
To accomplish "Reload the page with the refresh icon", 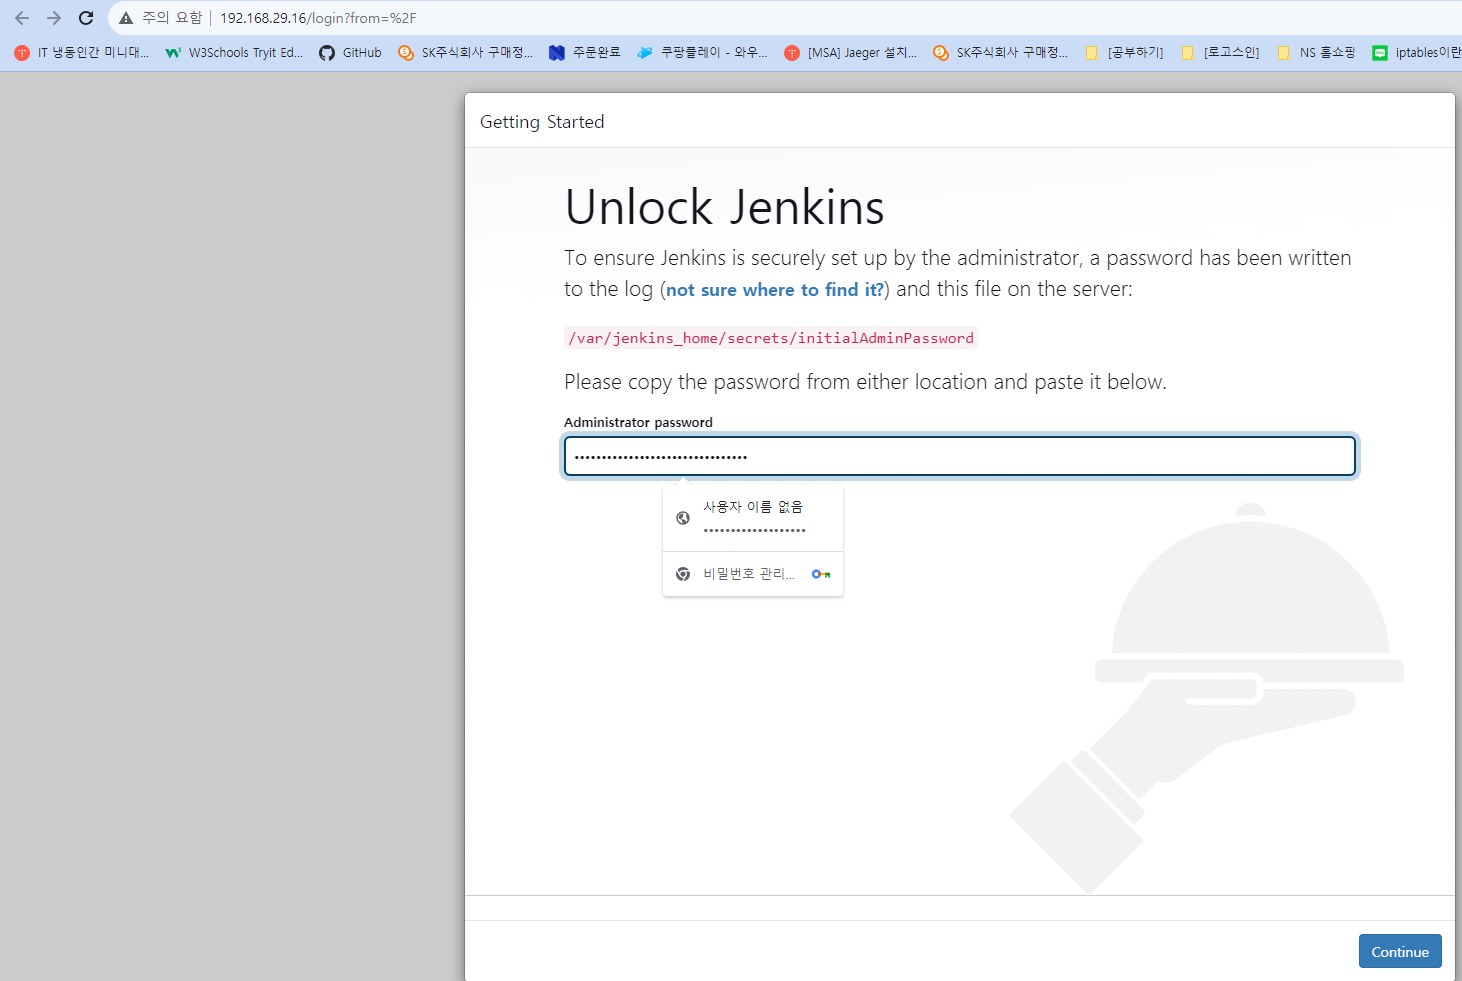I will (x=86, y=18).
